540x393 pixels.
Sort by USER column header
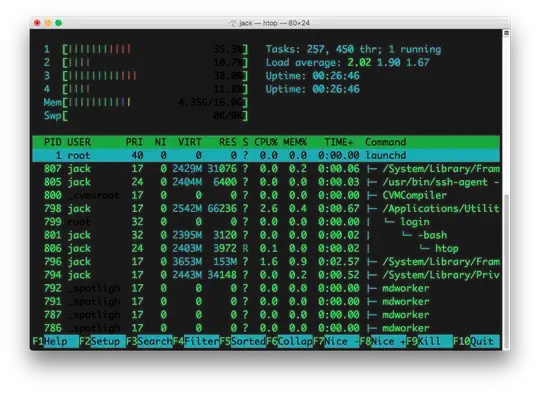click(79, 142)
